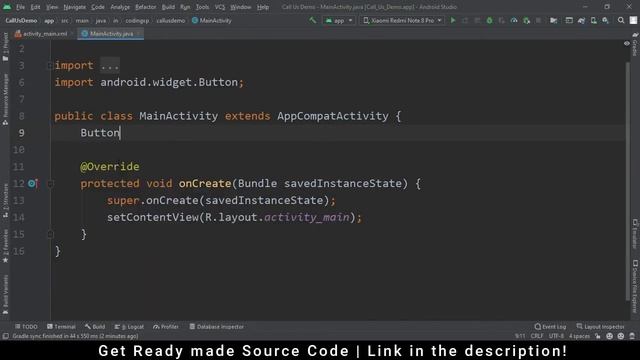Viewport: 640px width, 360px height.
Task: Open the Terminal tool window
Action: [x=61, y=327]
